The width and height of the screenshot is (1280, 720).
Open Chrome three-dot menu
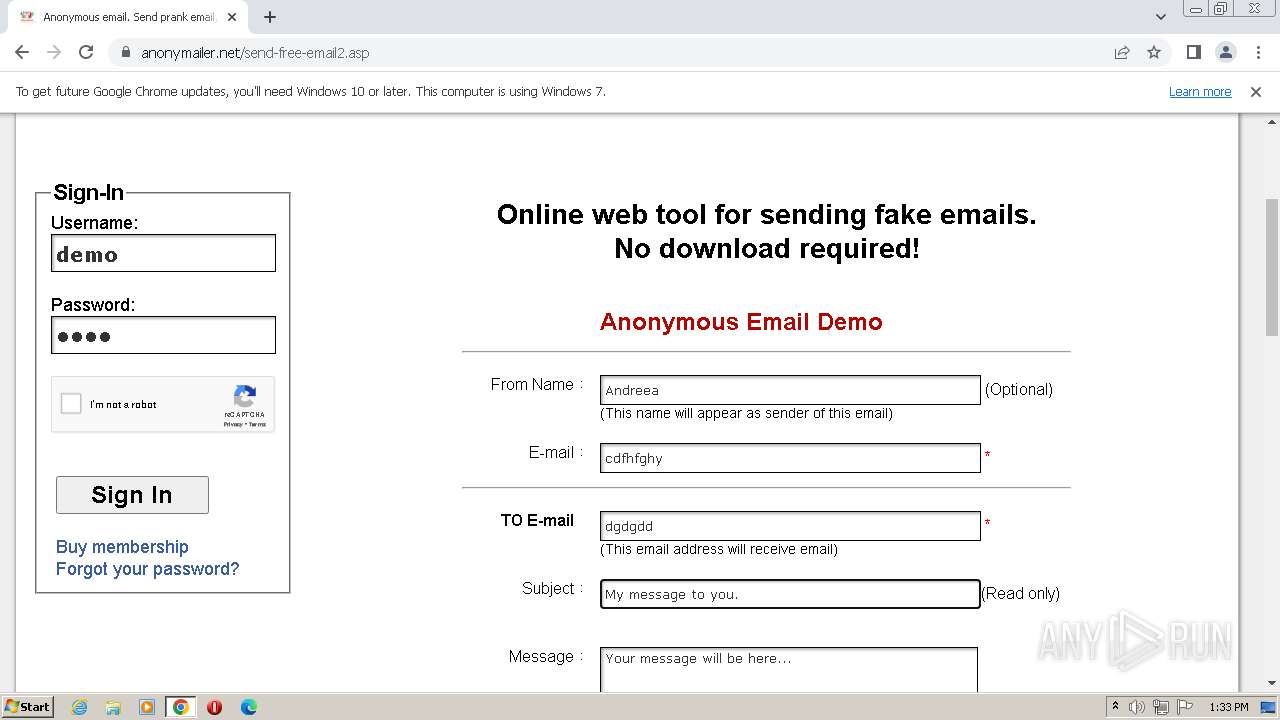1257,52
